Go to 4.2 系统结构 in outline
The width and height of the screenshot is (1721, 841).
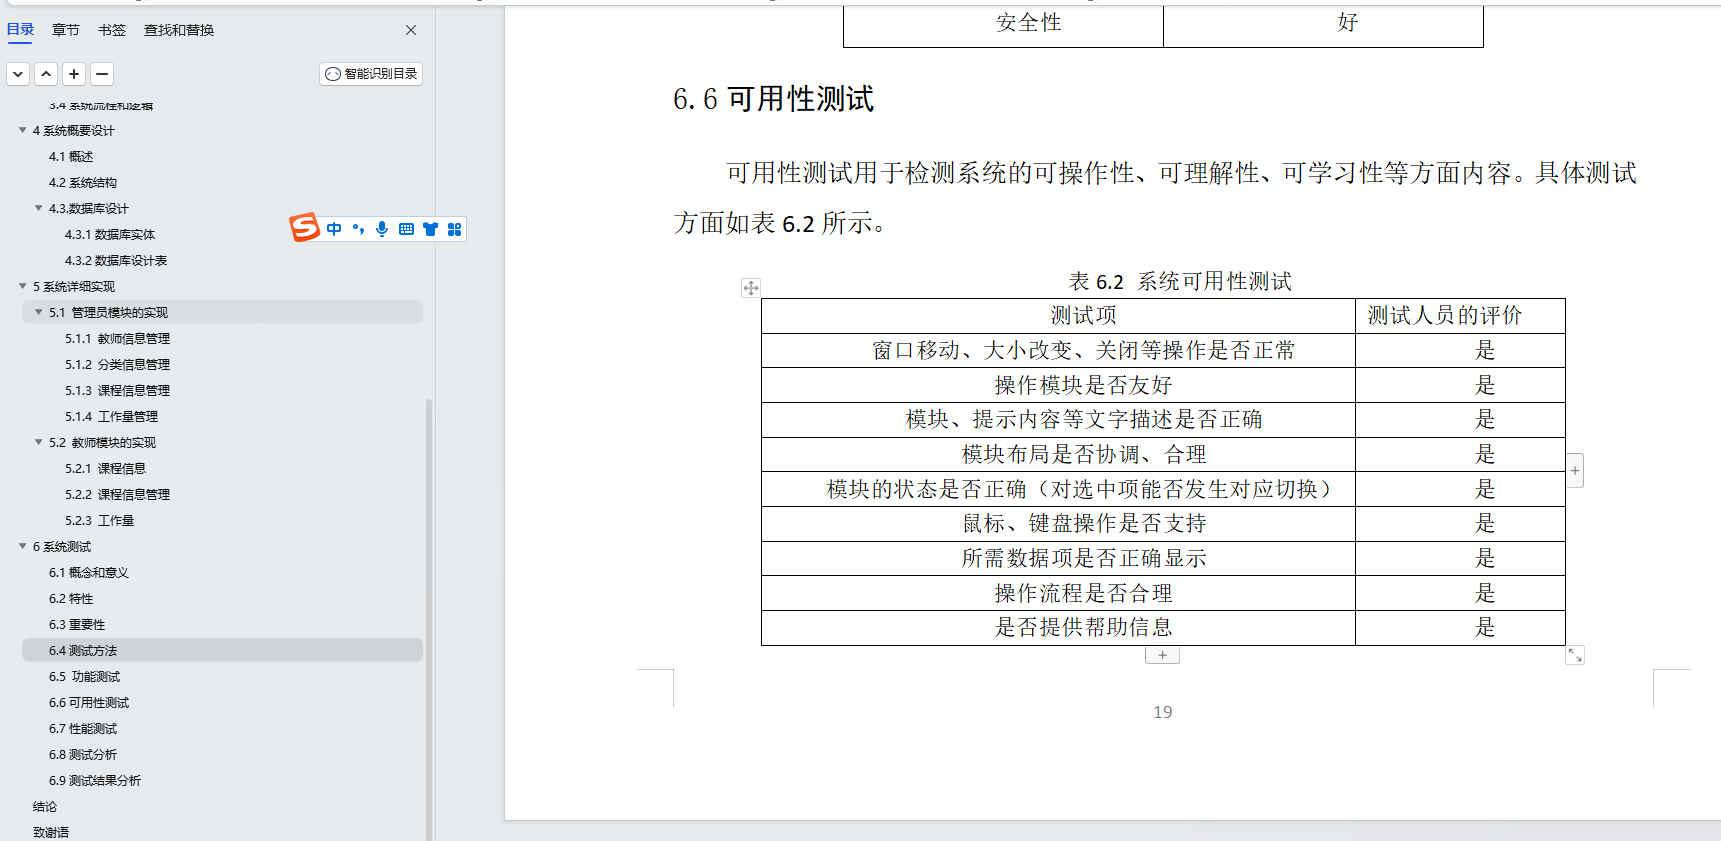(x=83, y=183)
